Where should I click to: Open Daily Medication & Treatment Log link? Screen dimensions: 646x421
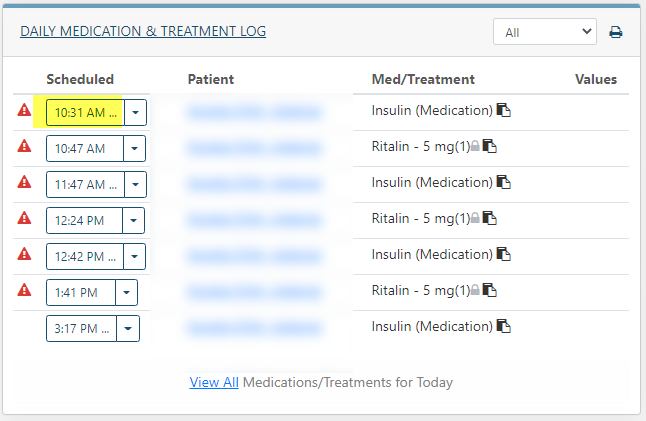point(143,31)
